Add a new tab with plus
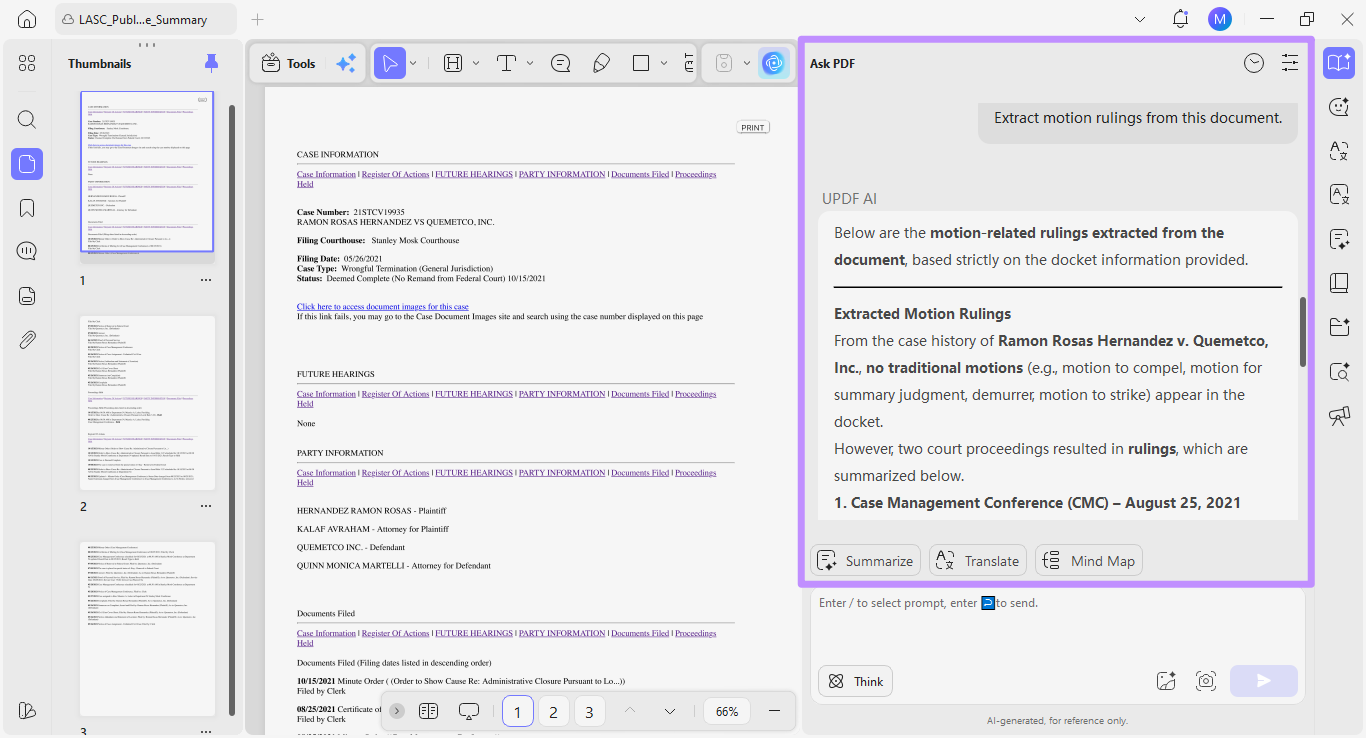 (x=257, y=19)
